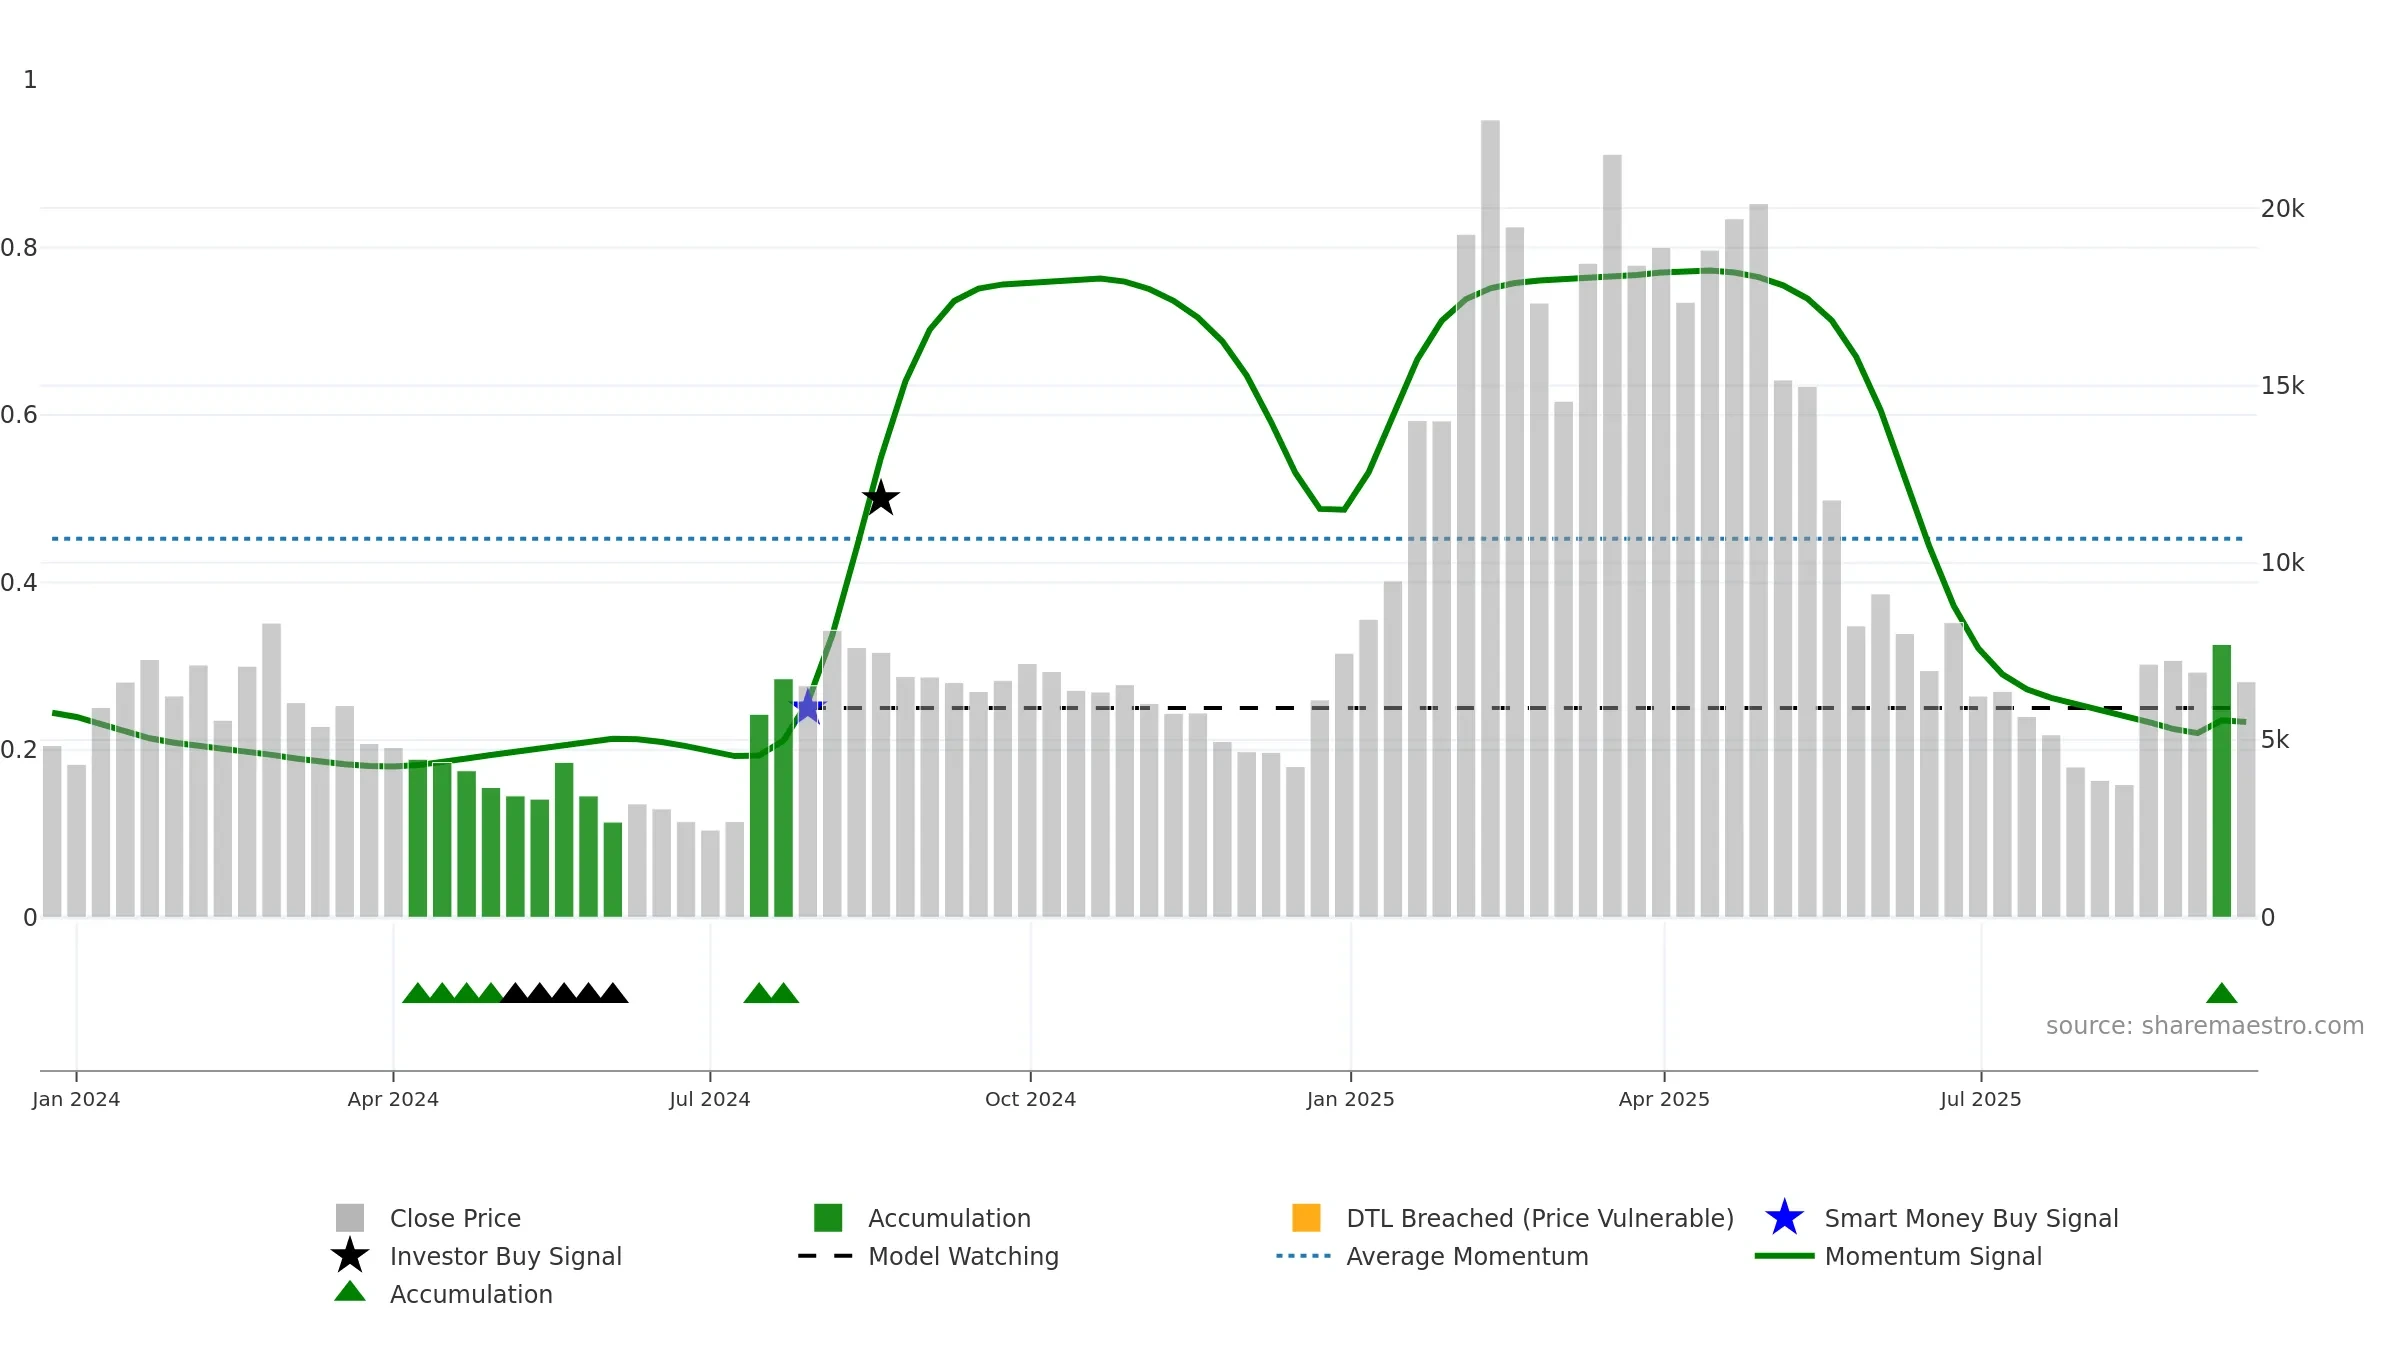Viewport: 2400px width, 1350px height.
Task: Click the black Investor Buy Signal star on chart
Action: pos(880,498)
